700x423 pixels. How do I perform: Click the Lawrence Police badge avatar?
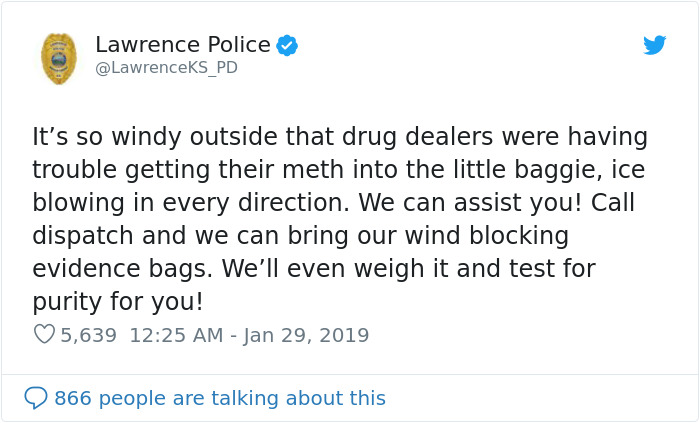coord(59,57)
